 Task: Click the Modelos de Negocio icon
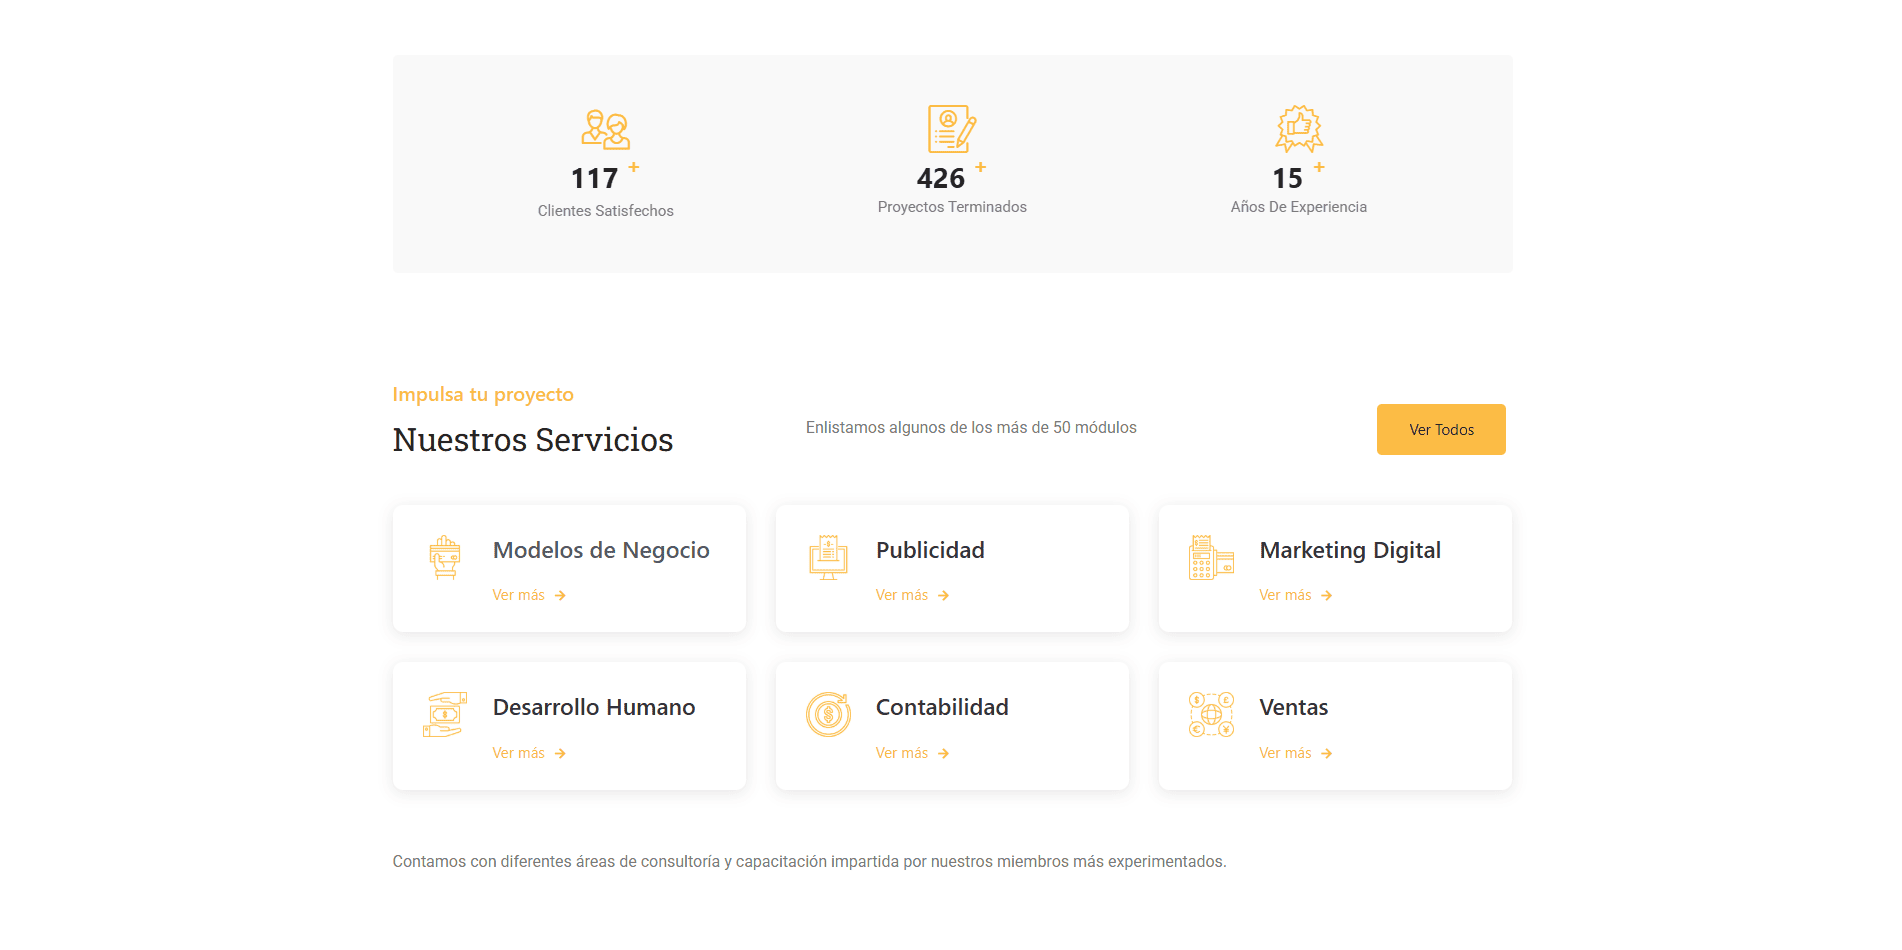click(445, 557)
